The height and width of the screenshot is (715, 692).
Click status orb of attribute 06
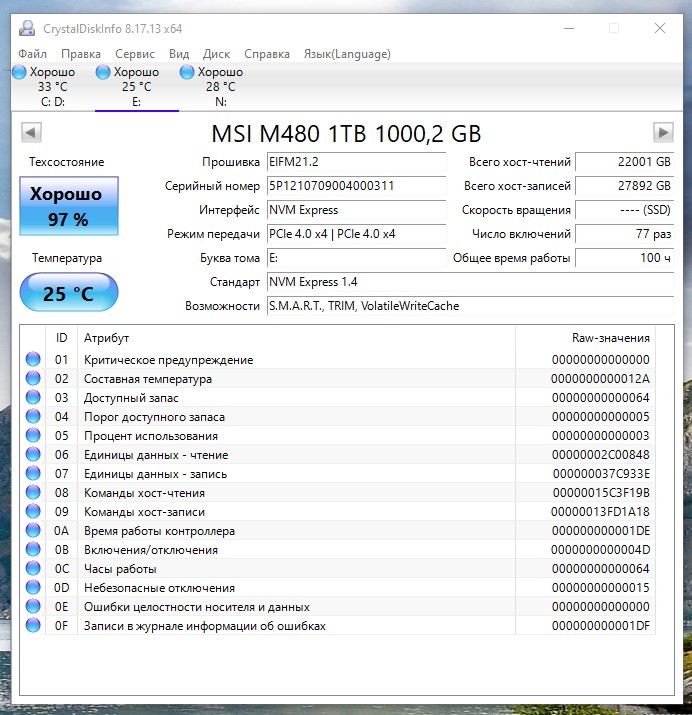(33, 455)
